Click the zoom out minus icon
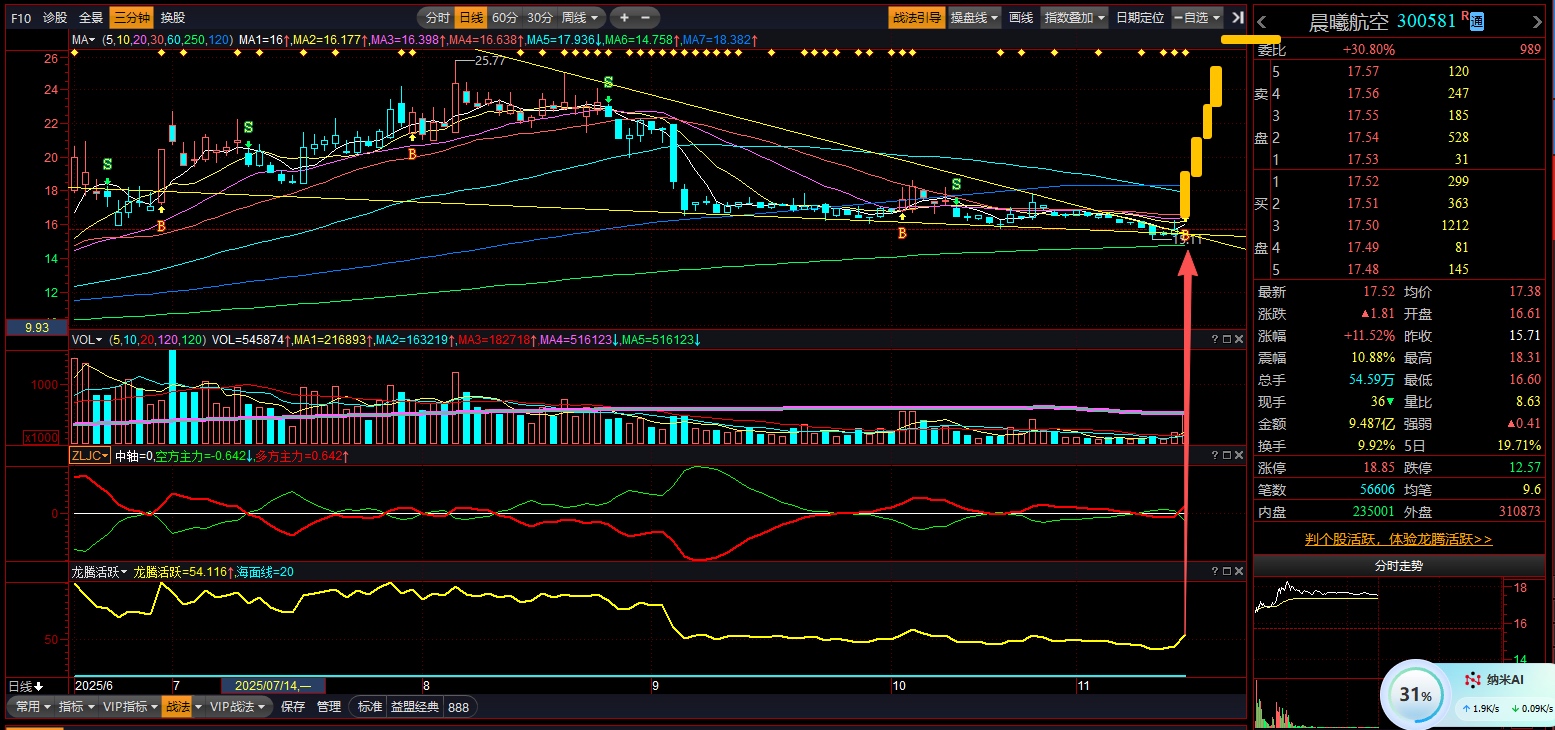Image resolution: width=1555 pixels, height=730 pixels. coord(645,17)
